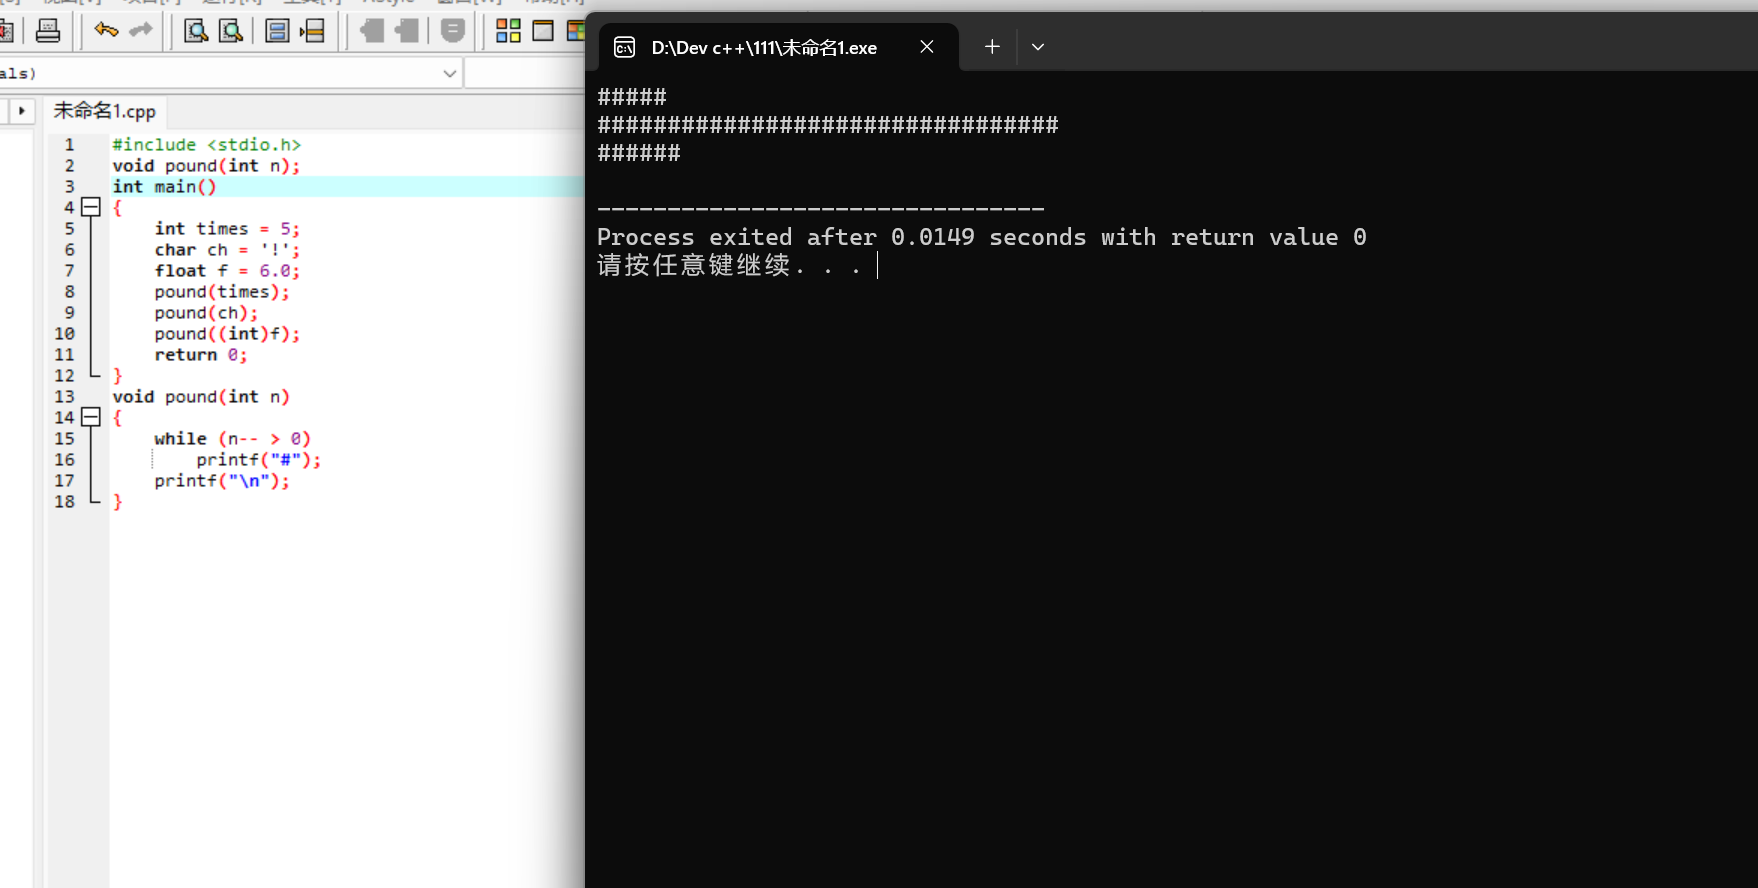
Task: Run program using the window icon
Action: click(x=543, y=31)
